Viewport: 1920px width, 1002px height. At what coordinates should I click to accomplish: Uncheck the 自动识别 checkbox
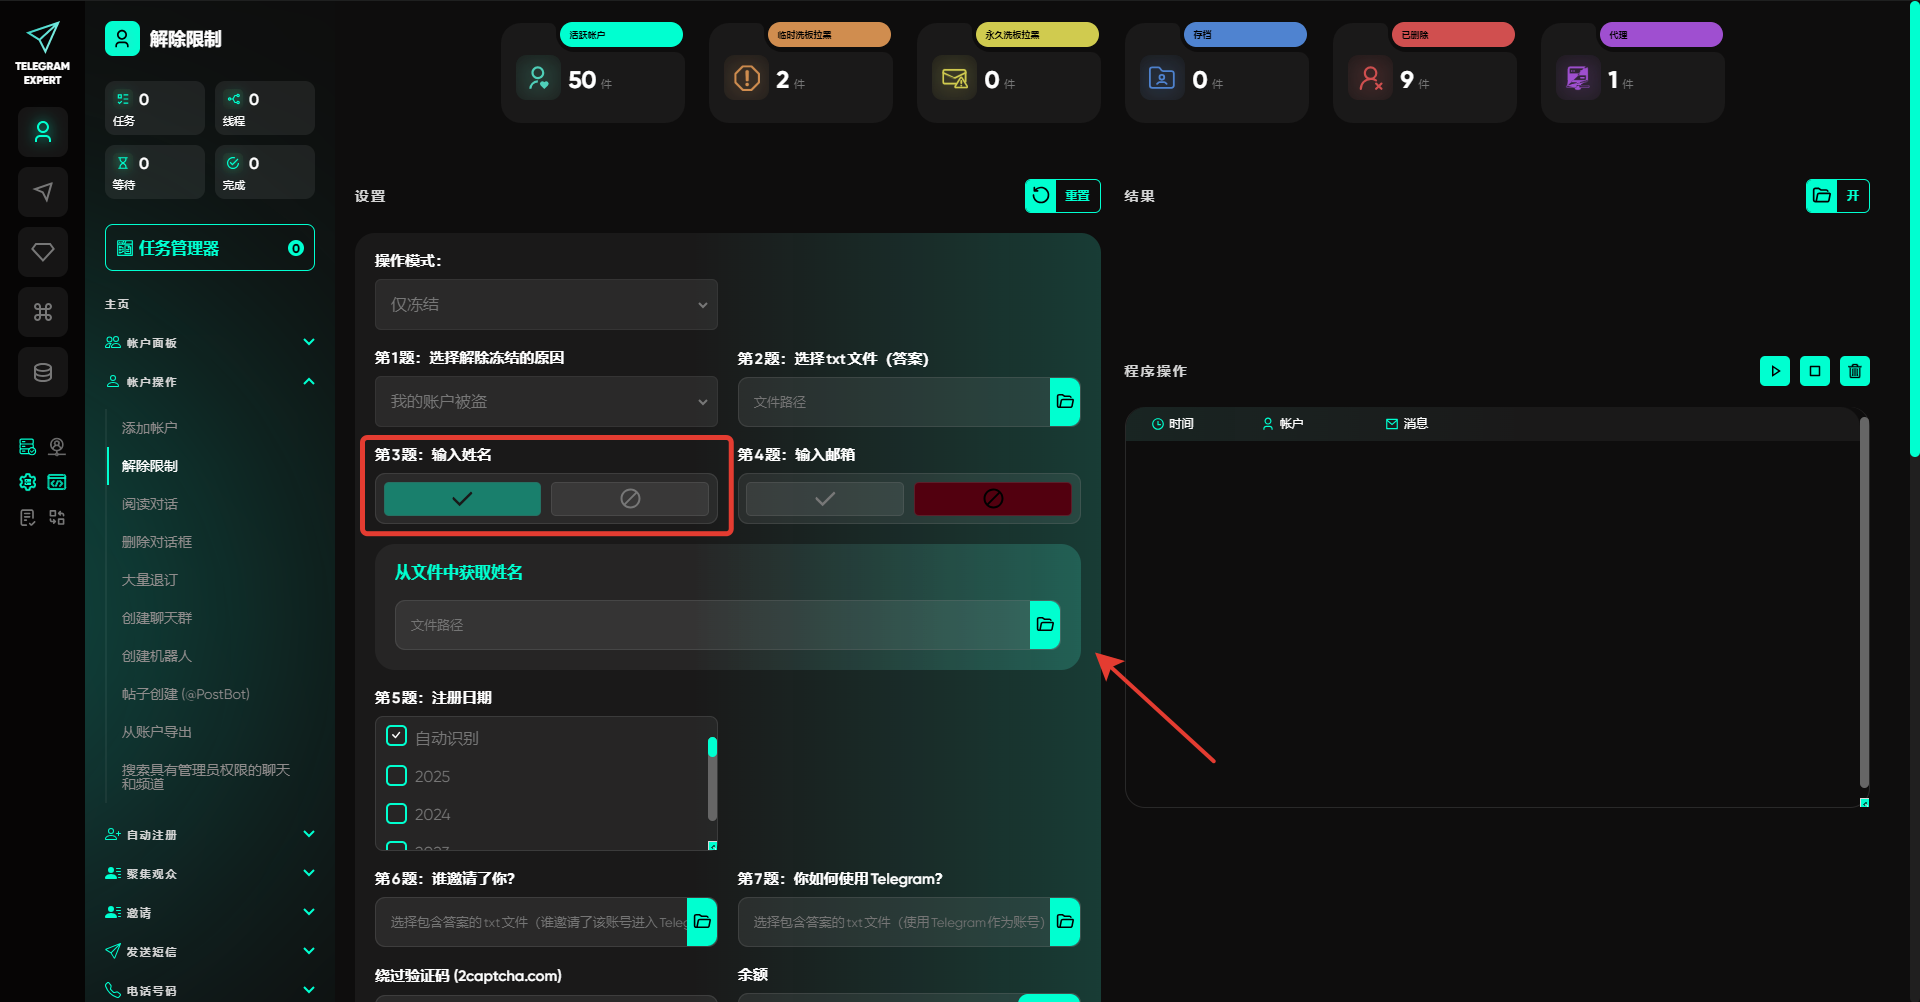tap(396, 737)
